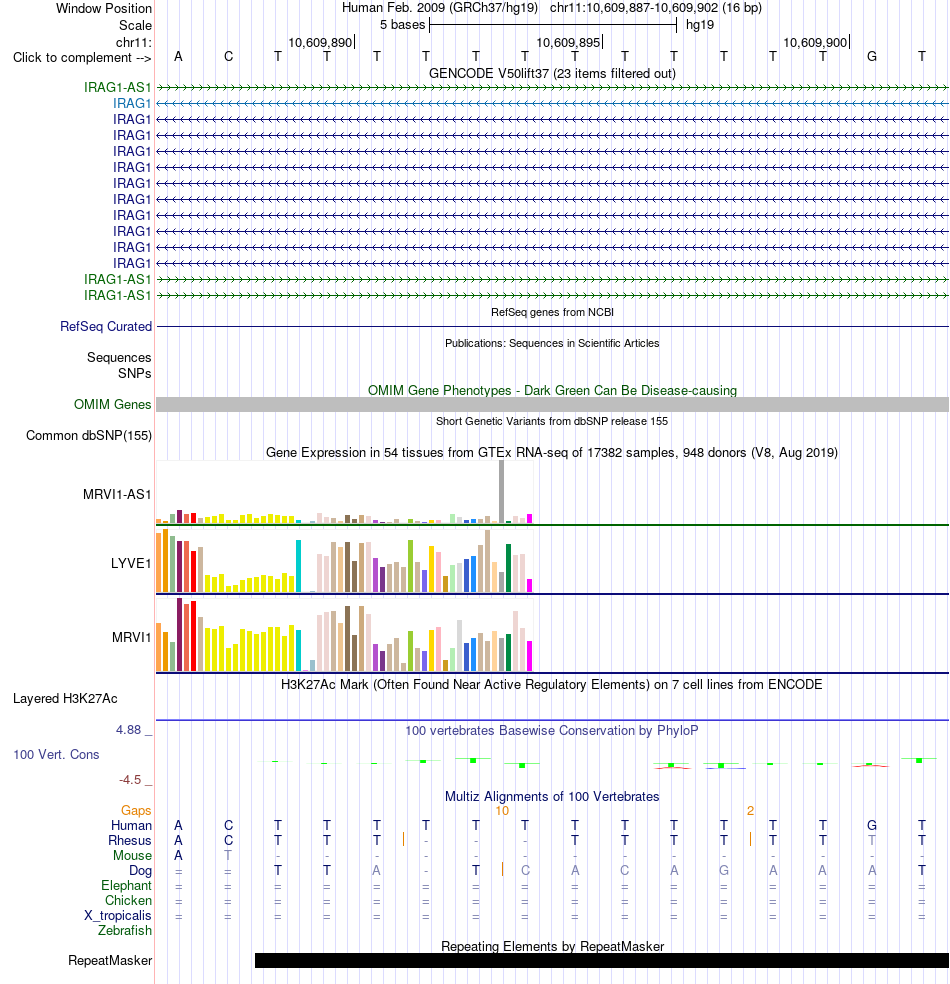Viewport: 950px width, 984px height.
Task: Click the X_tropicalis alignment row label
Action: click(x=117, y=916)
